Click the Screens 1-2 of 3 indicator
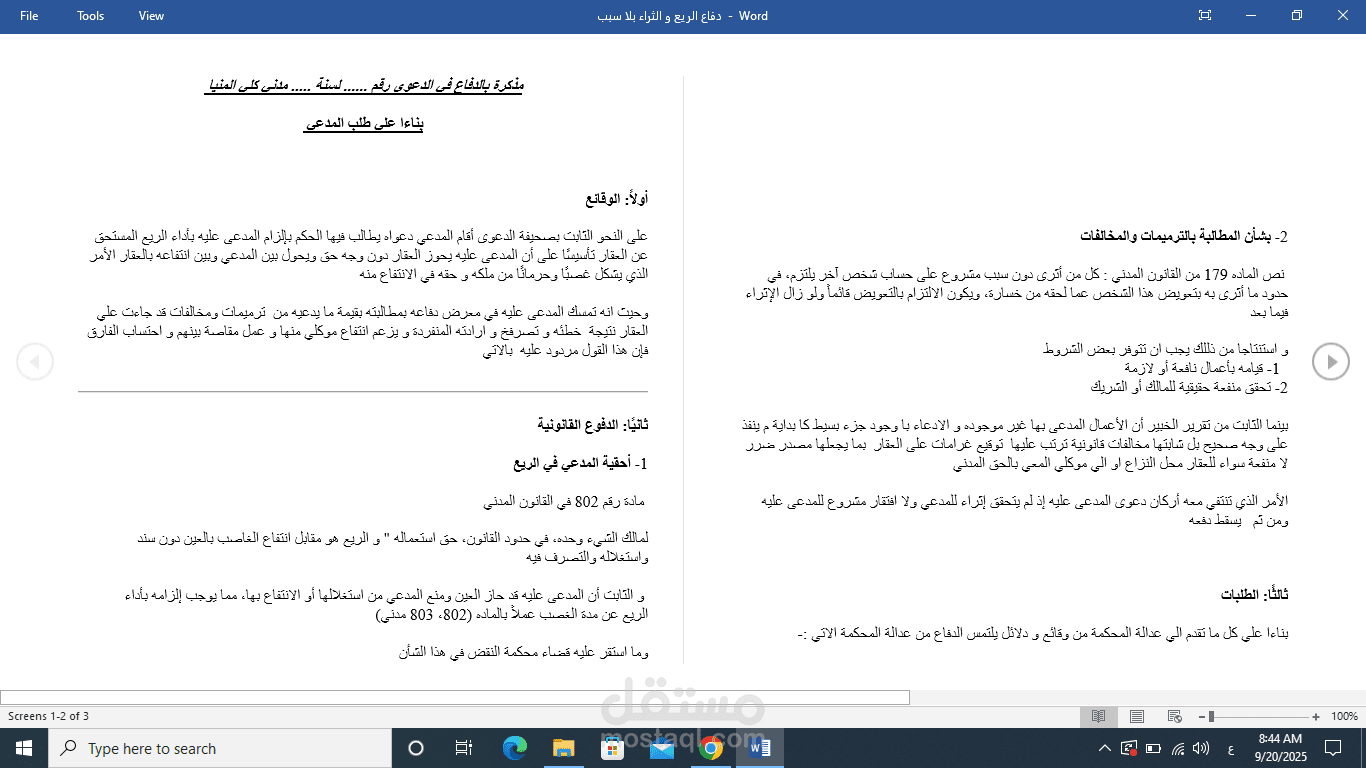 [x=48, y=716]
